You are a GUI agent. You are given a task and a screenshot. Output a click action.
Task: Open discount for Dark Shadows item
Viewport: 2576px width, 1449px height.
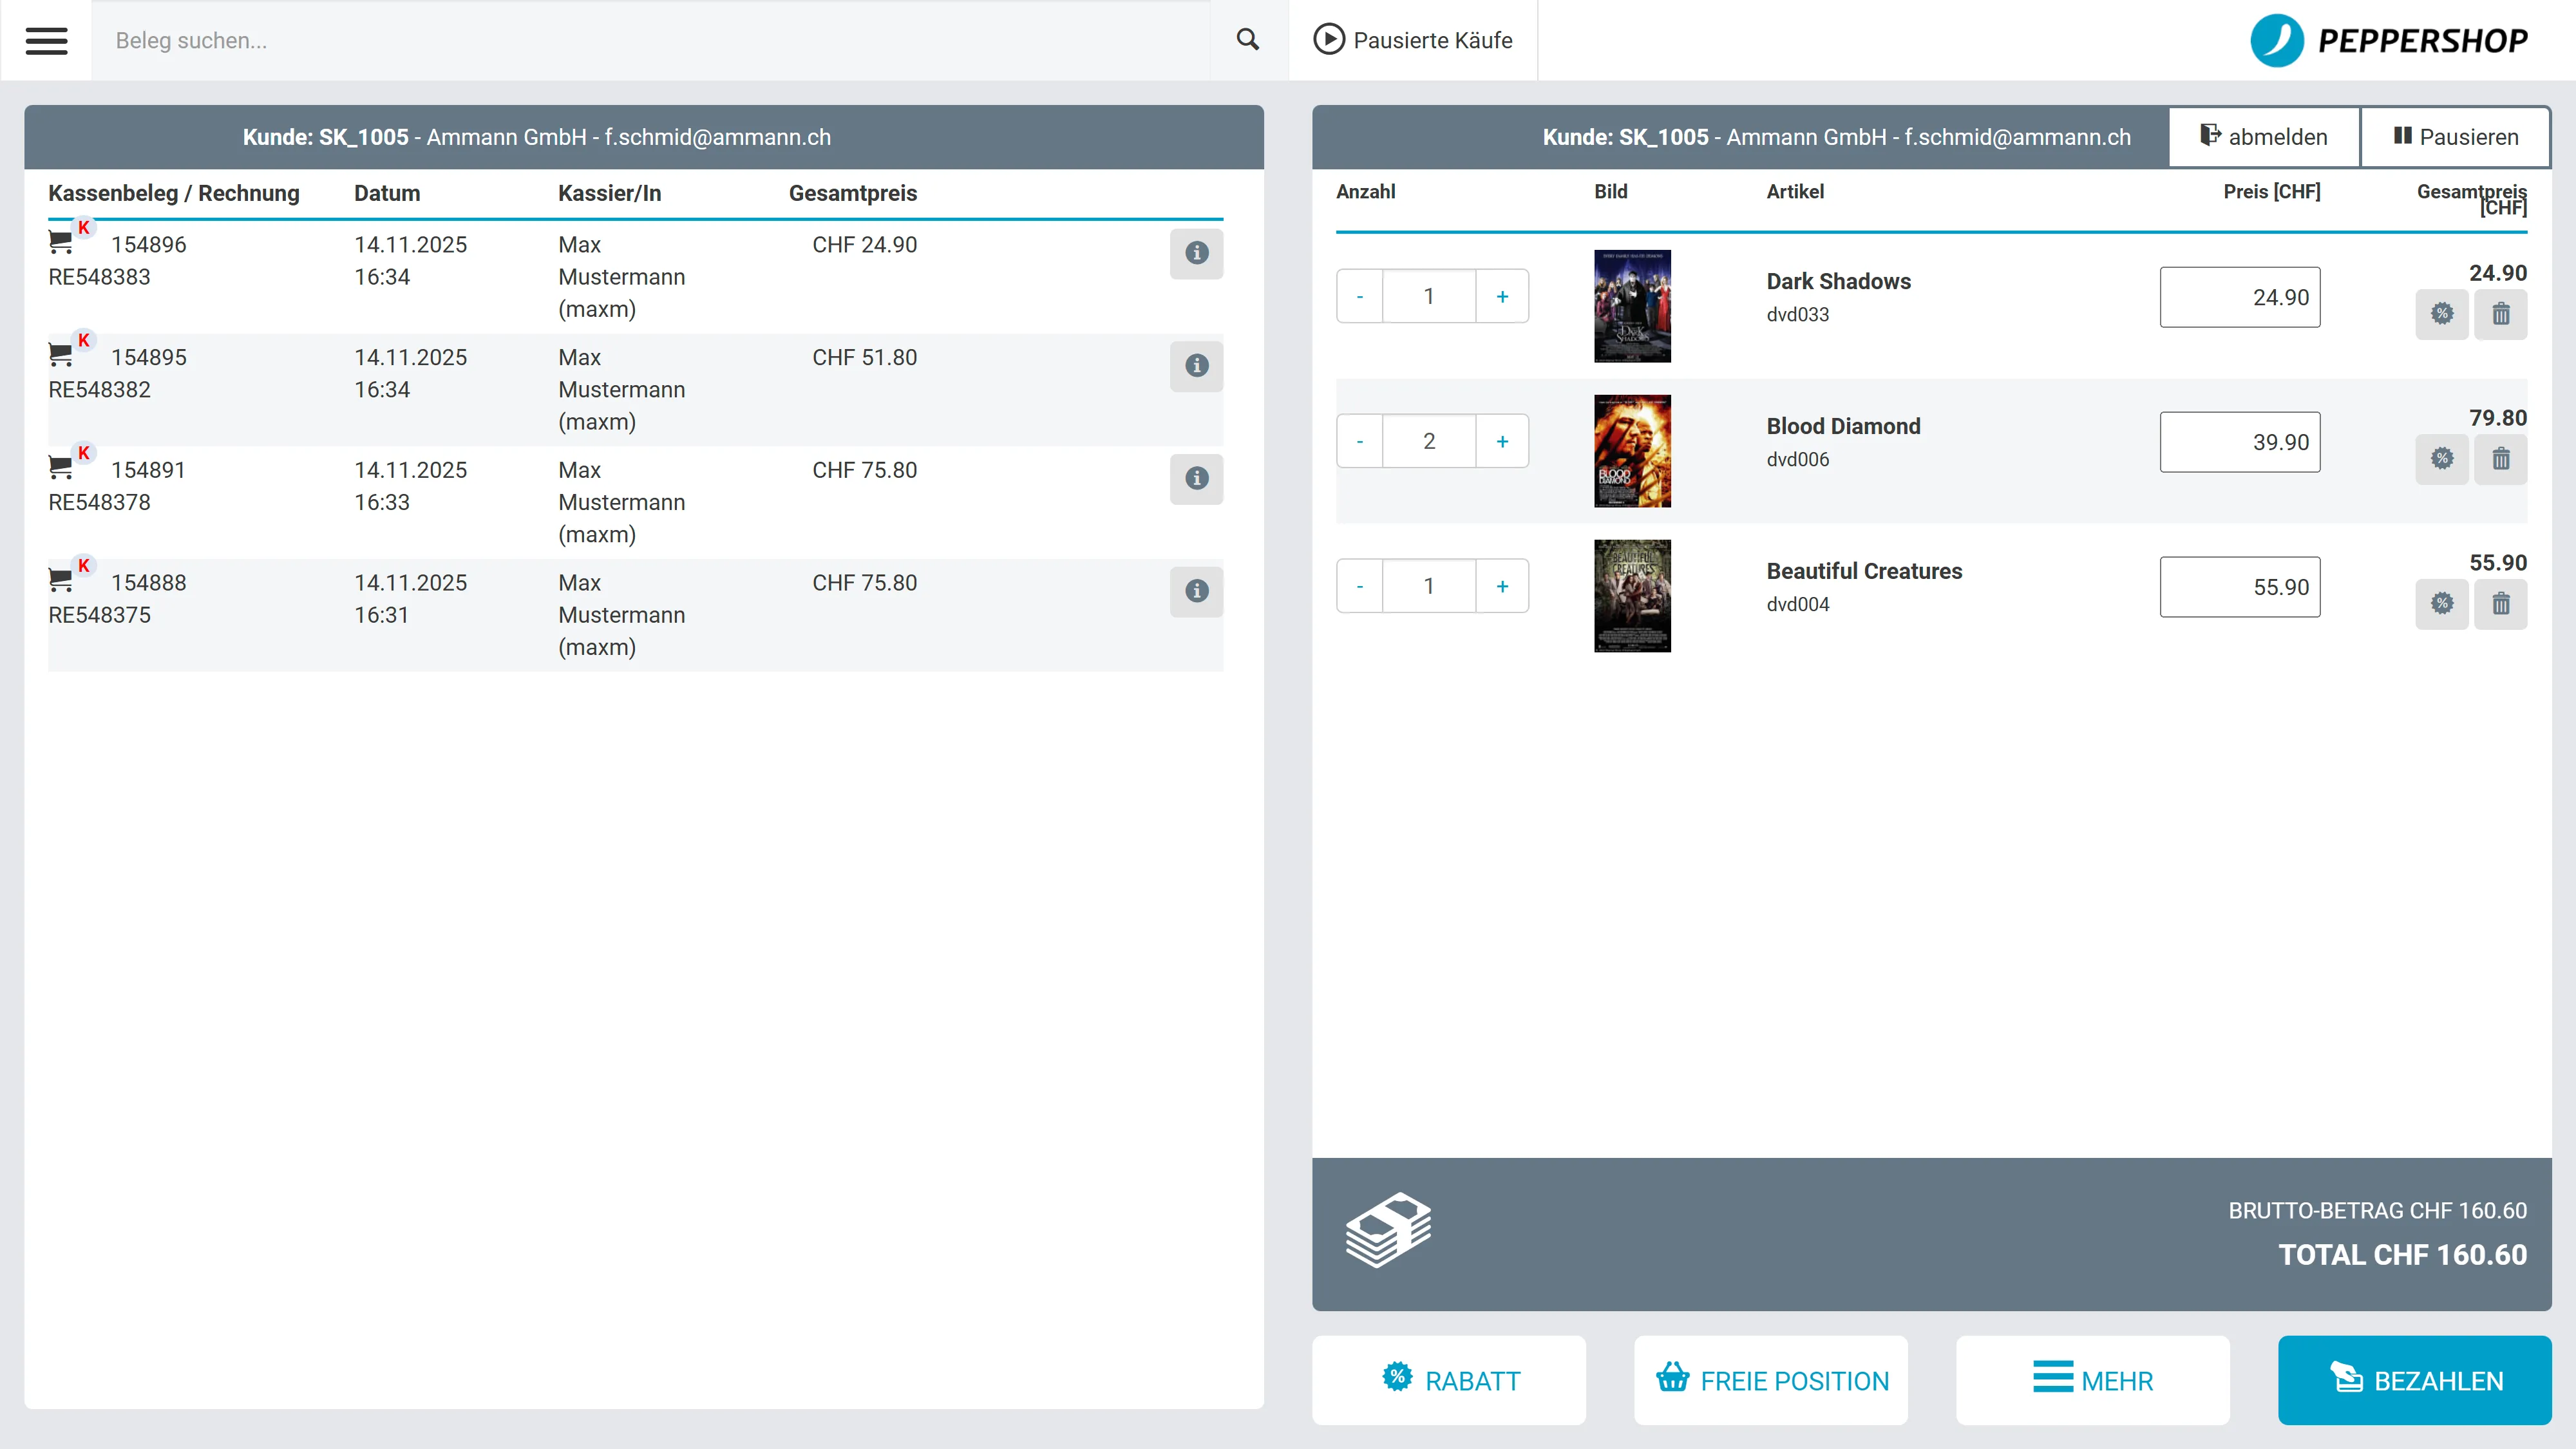(x=2442, y=314)
